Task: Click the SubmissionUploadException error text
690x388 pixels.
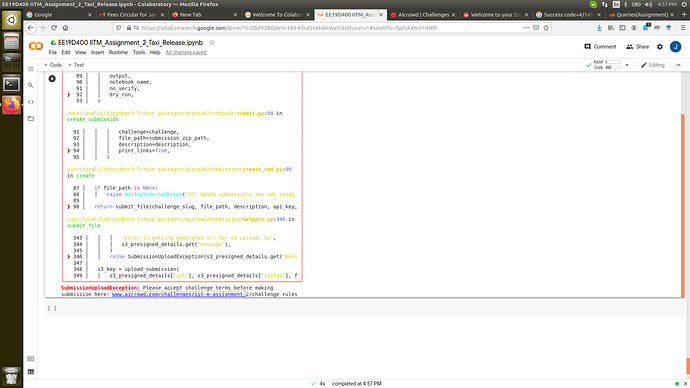Action: click(100, 288)
